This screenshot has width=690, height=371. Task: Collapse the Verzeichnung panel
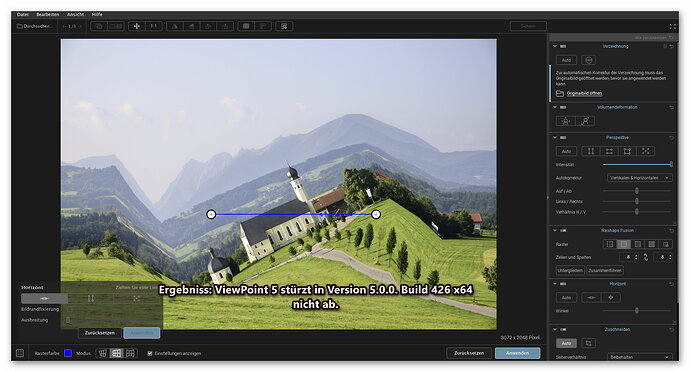pyautogui.click(x=555, y=46)
